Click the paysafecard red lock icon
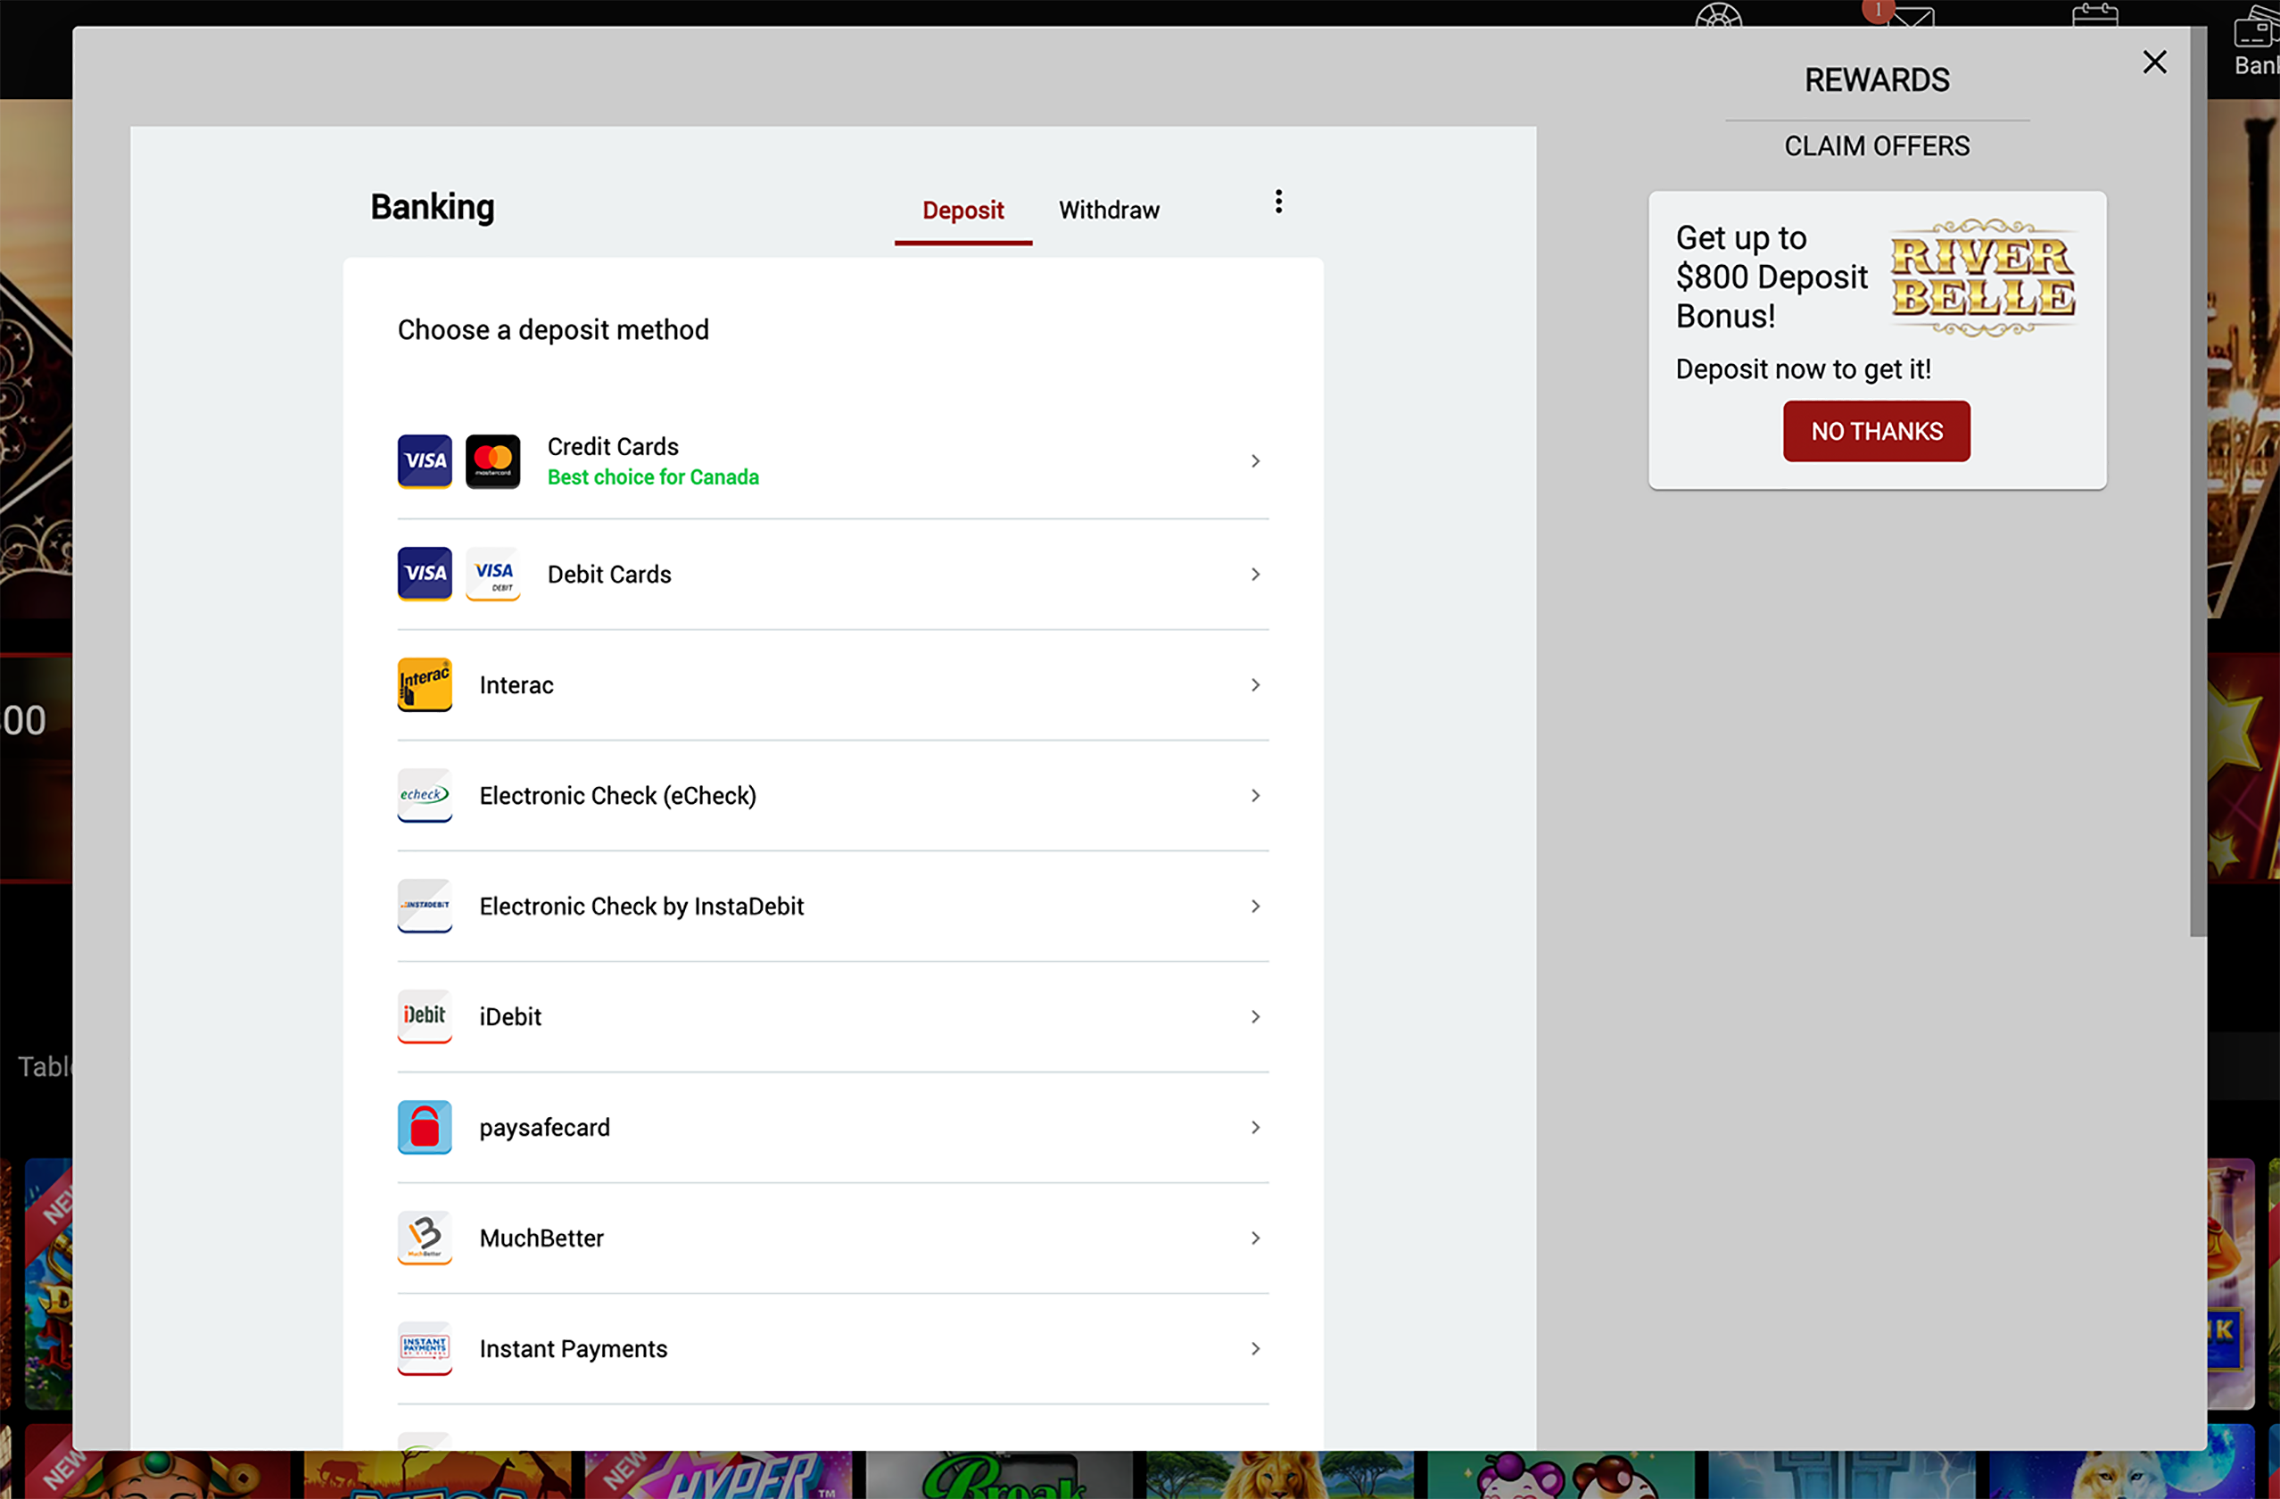The height and width of the screenshot is (1499, 2280). 424,1127
